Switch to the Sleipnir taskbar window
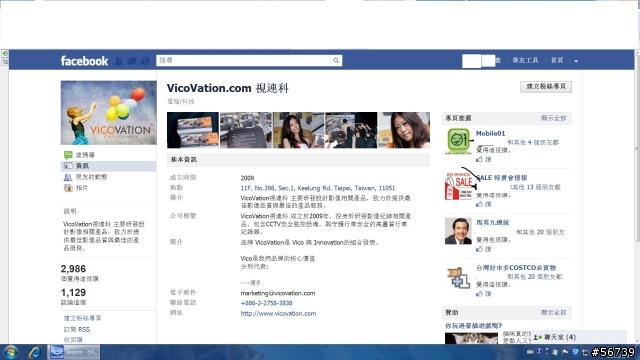This screenshot has width=640, height=360. (x=74, y=352)
